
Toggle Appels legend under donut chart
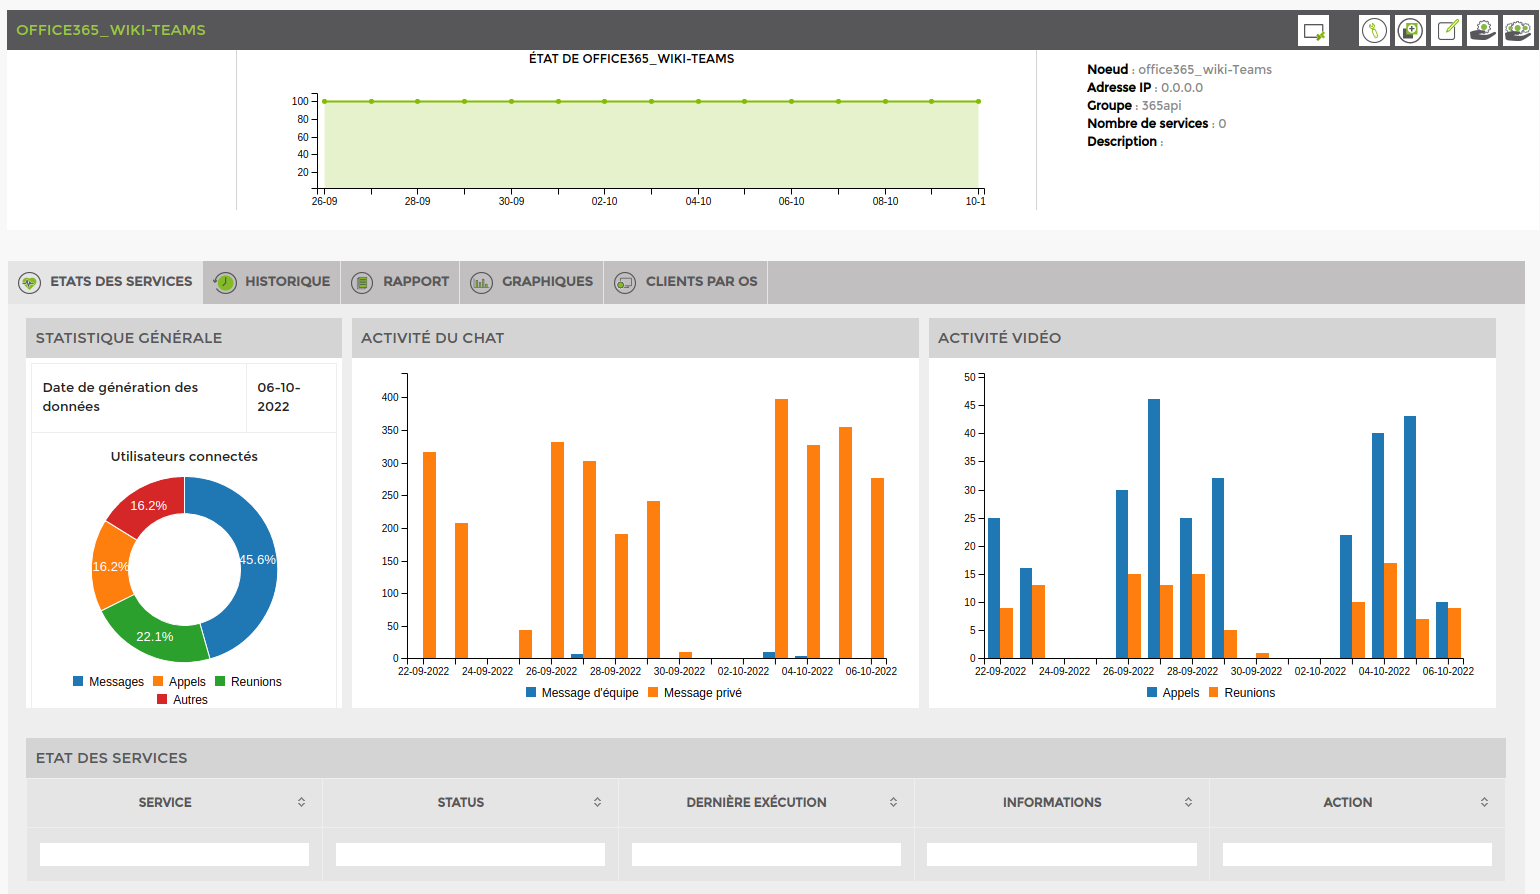coord(179,682)
